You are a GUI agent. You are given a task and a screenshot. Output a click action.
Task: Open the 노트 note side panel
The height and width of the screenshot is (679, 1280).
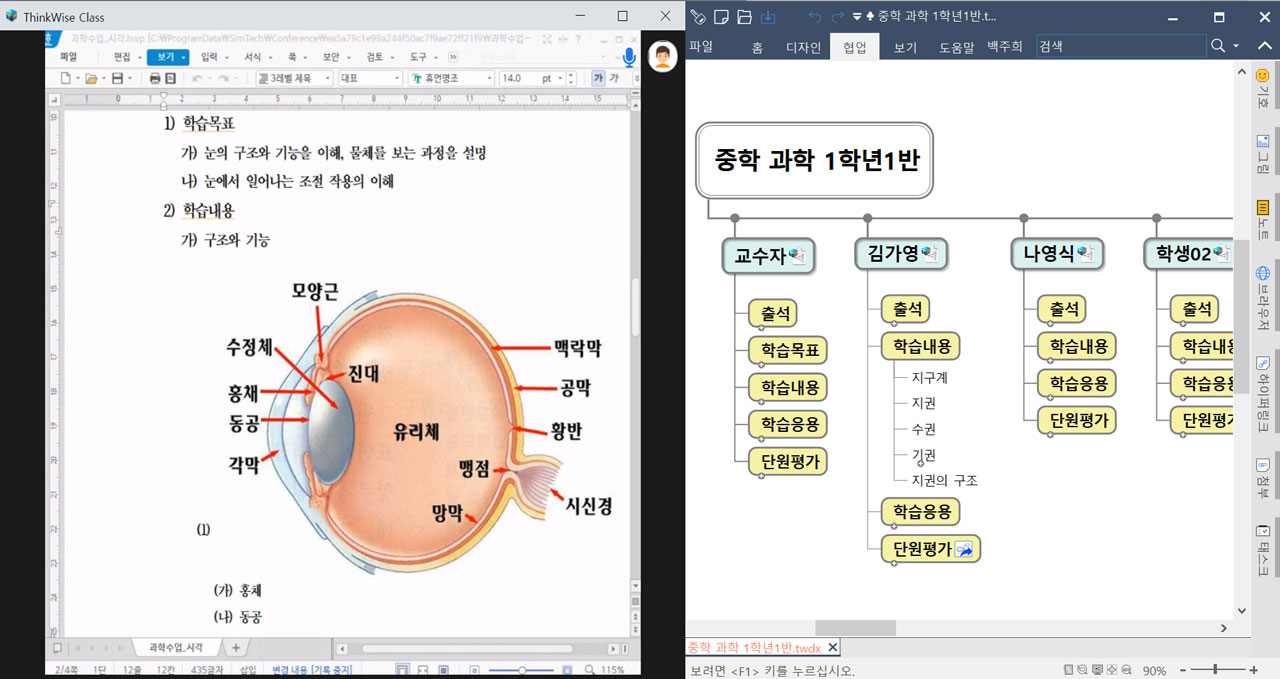1262,220
